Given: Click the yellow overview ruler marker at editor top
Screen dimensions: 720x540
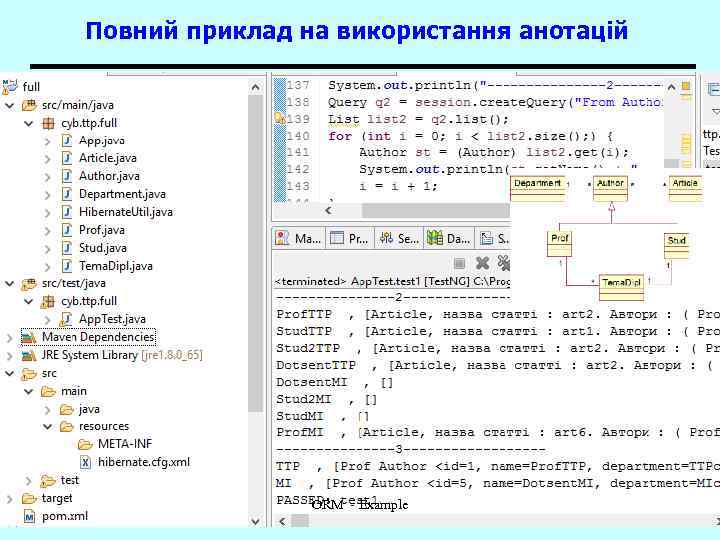Looking at the screenshot, I should coord(686,86).
